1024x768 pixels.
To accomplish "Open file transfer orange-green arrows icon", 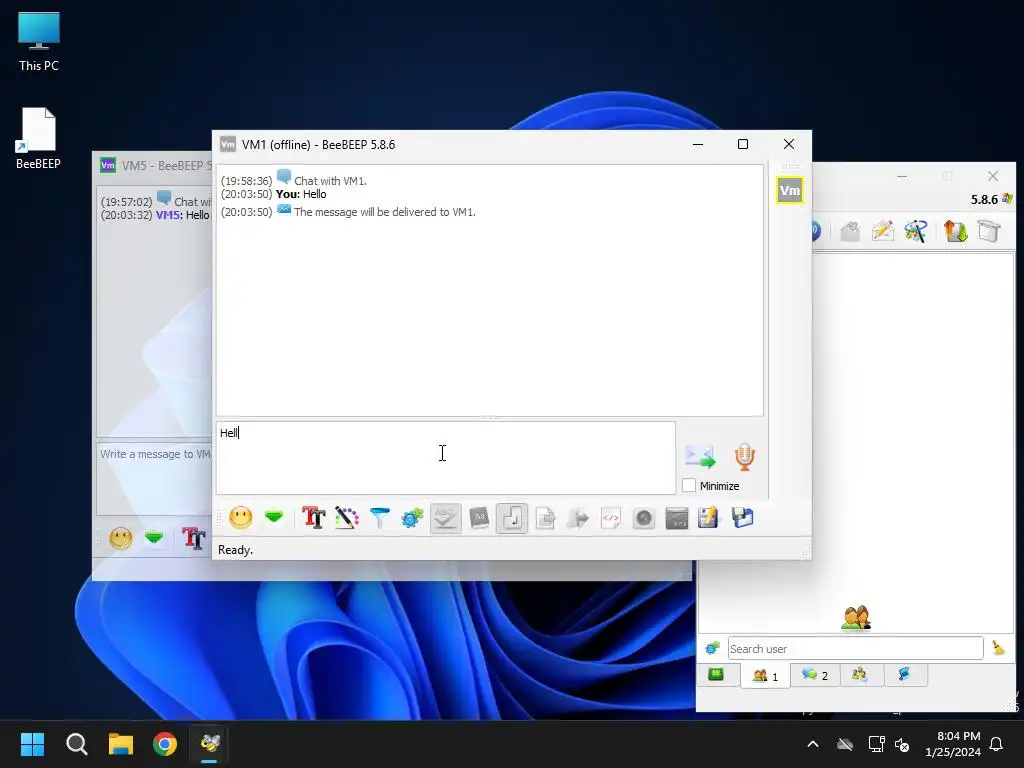I will (x=955, y=231).
